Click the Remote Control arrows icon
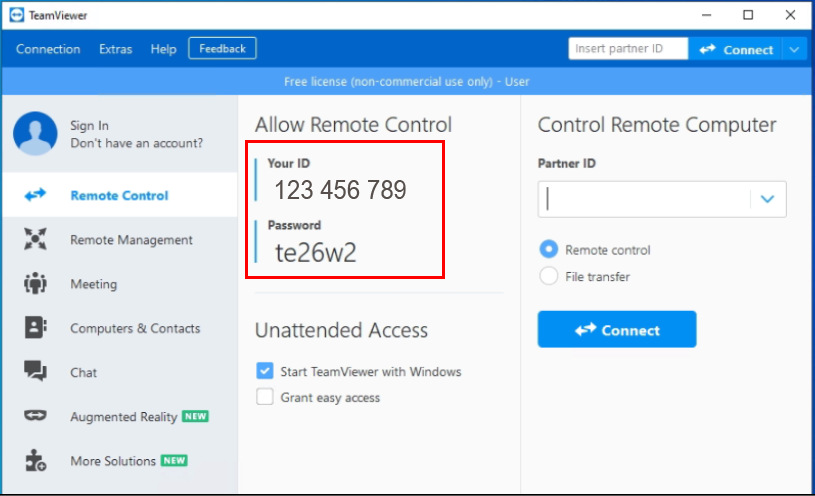The height and width of the screenshot is (496, 815). (x=35, y=195)
